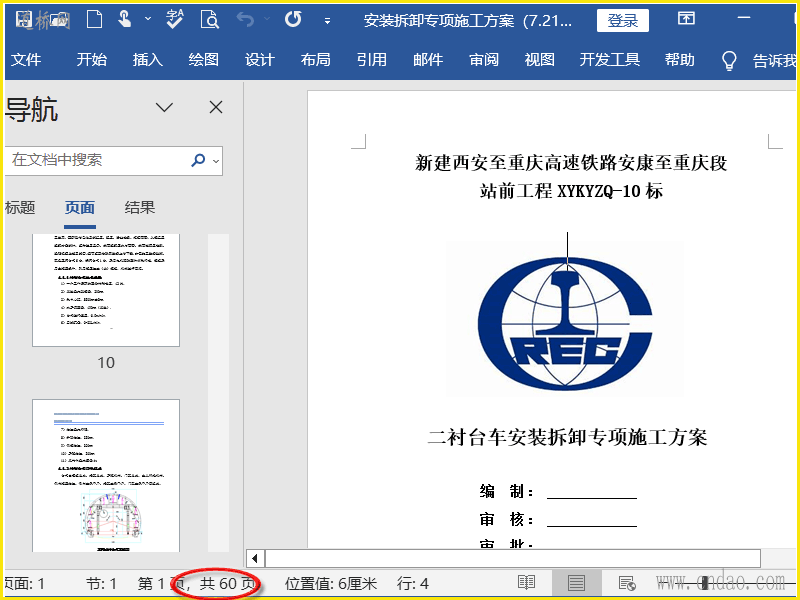800x600 pixels.
Task: Click 行: 4 status bar item
Action: coord(413,584)
